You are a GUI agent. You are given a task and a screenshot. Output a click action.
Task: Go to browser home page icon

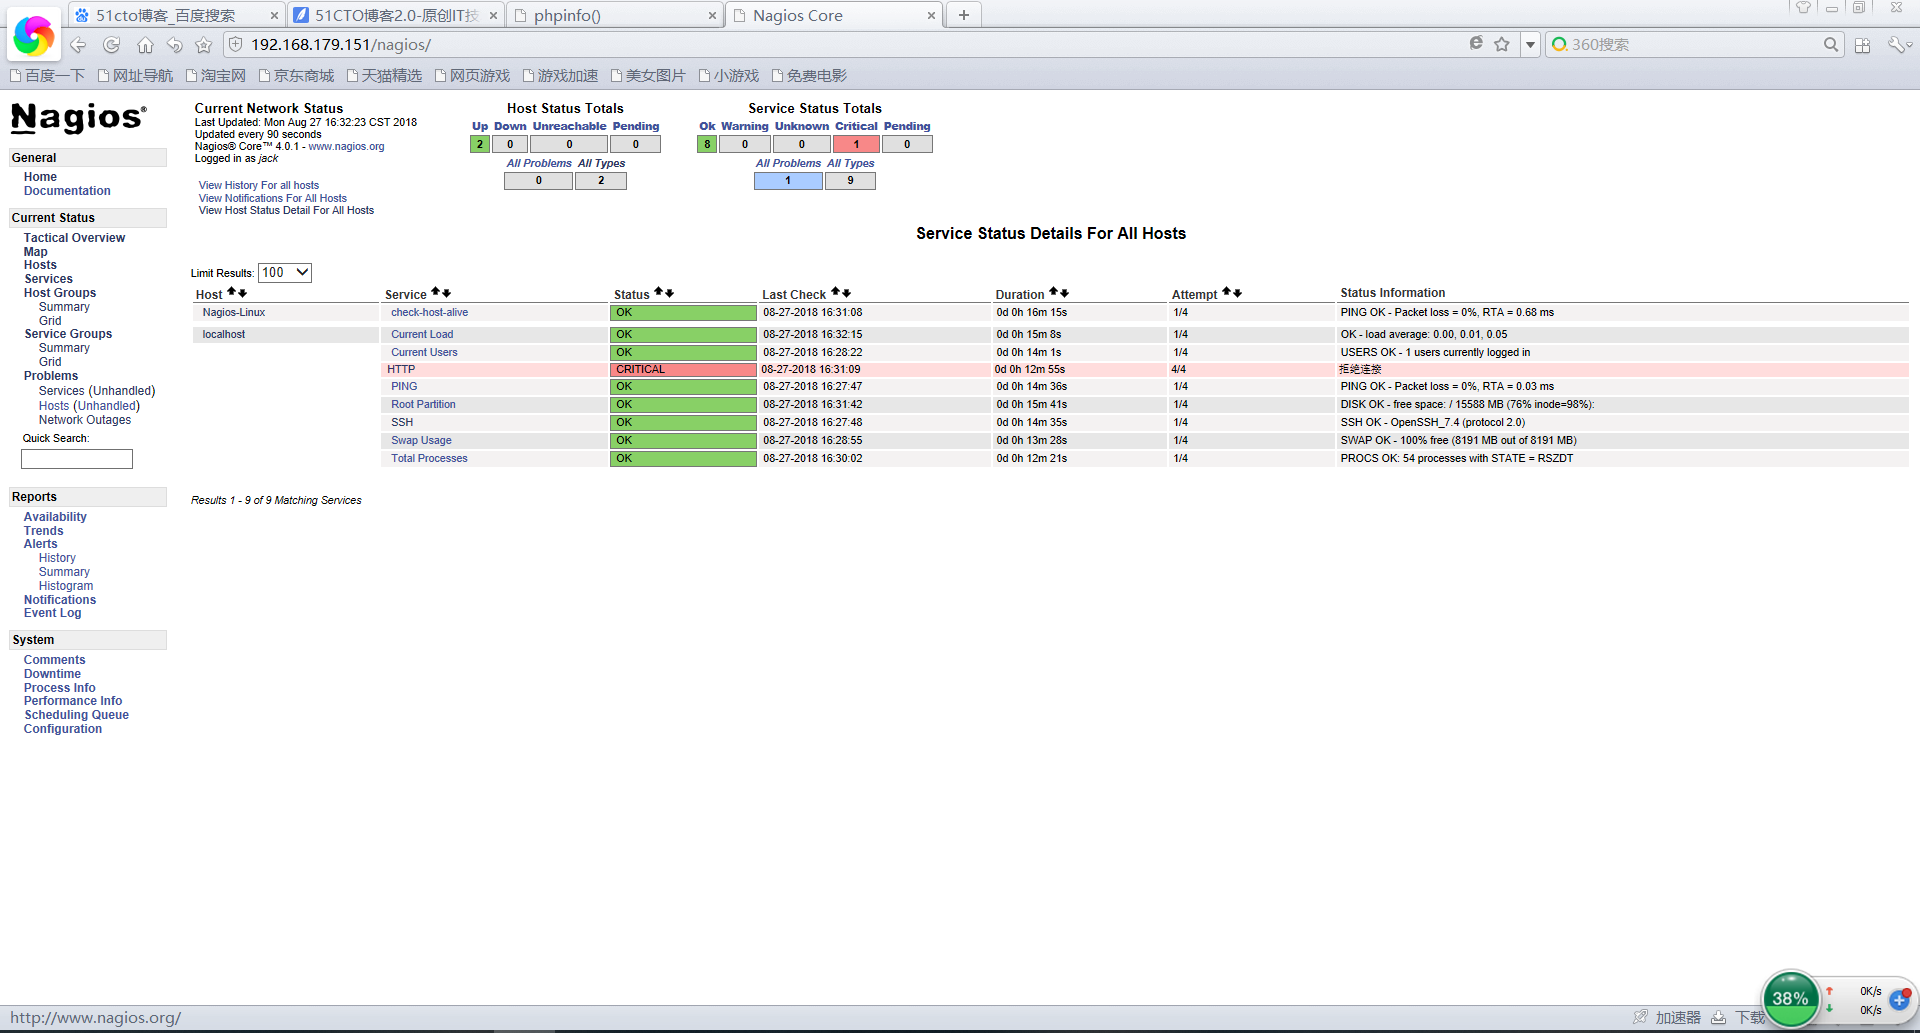point(145,45)
